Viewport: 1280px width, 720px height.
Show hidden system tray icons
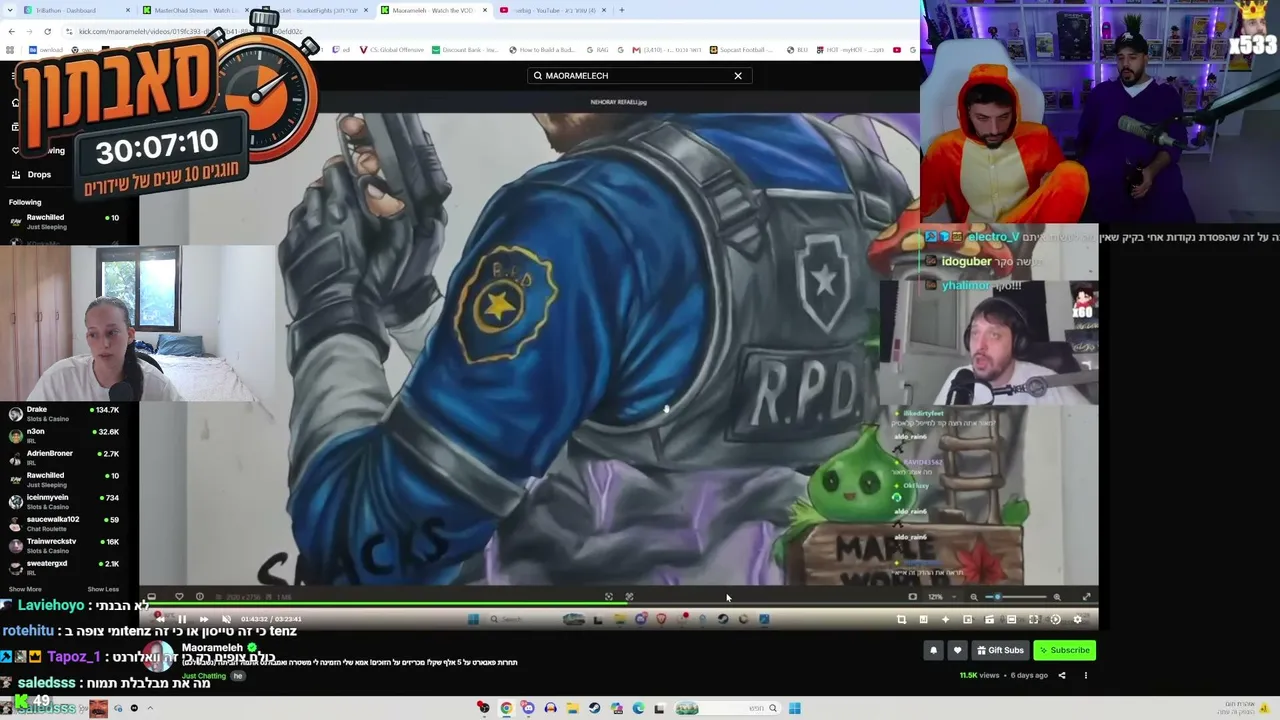(x=150, y=709)
